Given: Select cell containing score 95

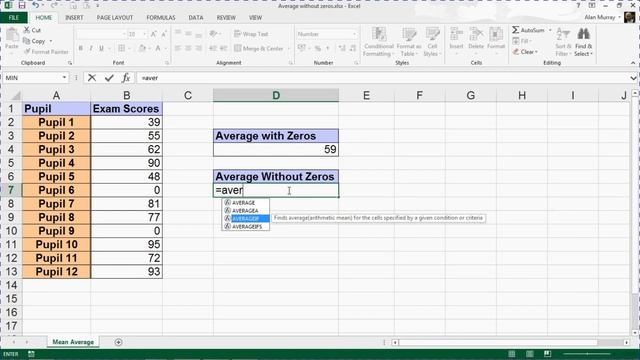Looking at the screenshot, I should [127, 244].
